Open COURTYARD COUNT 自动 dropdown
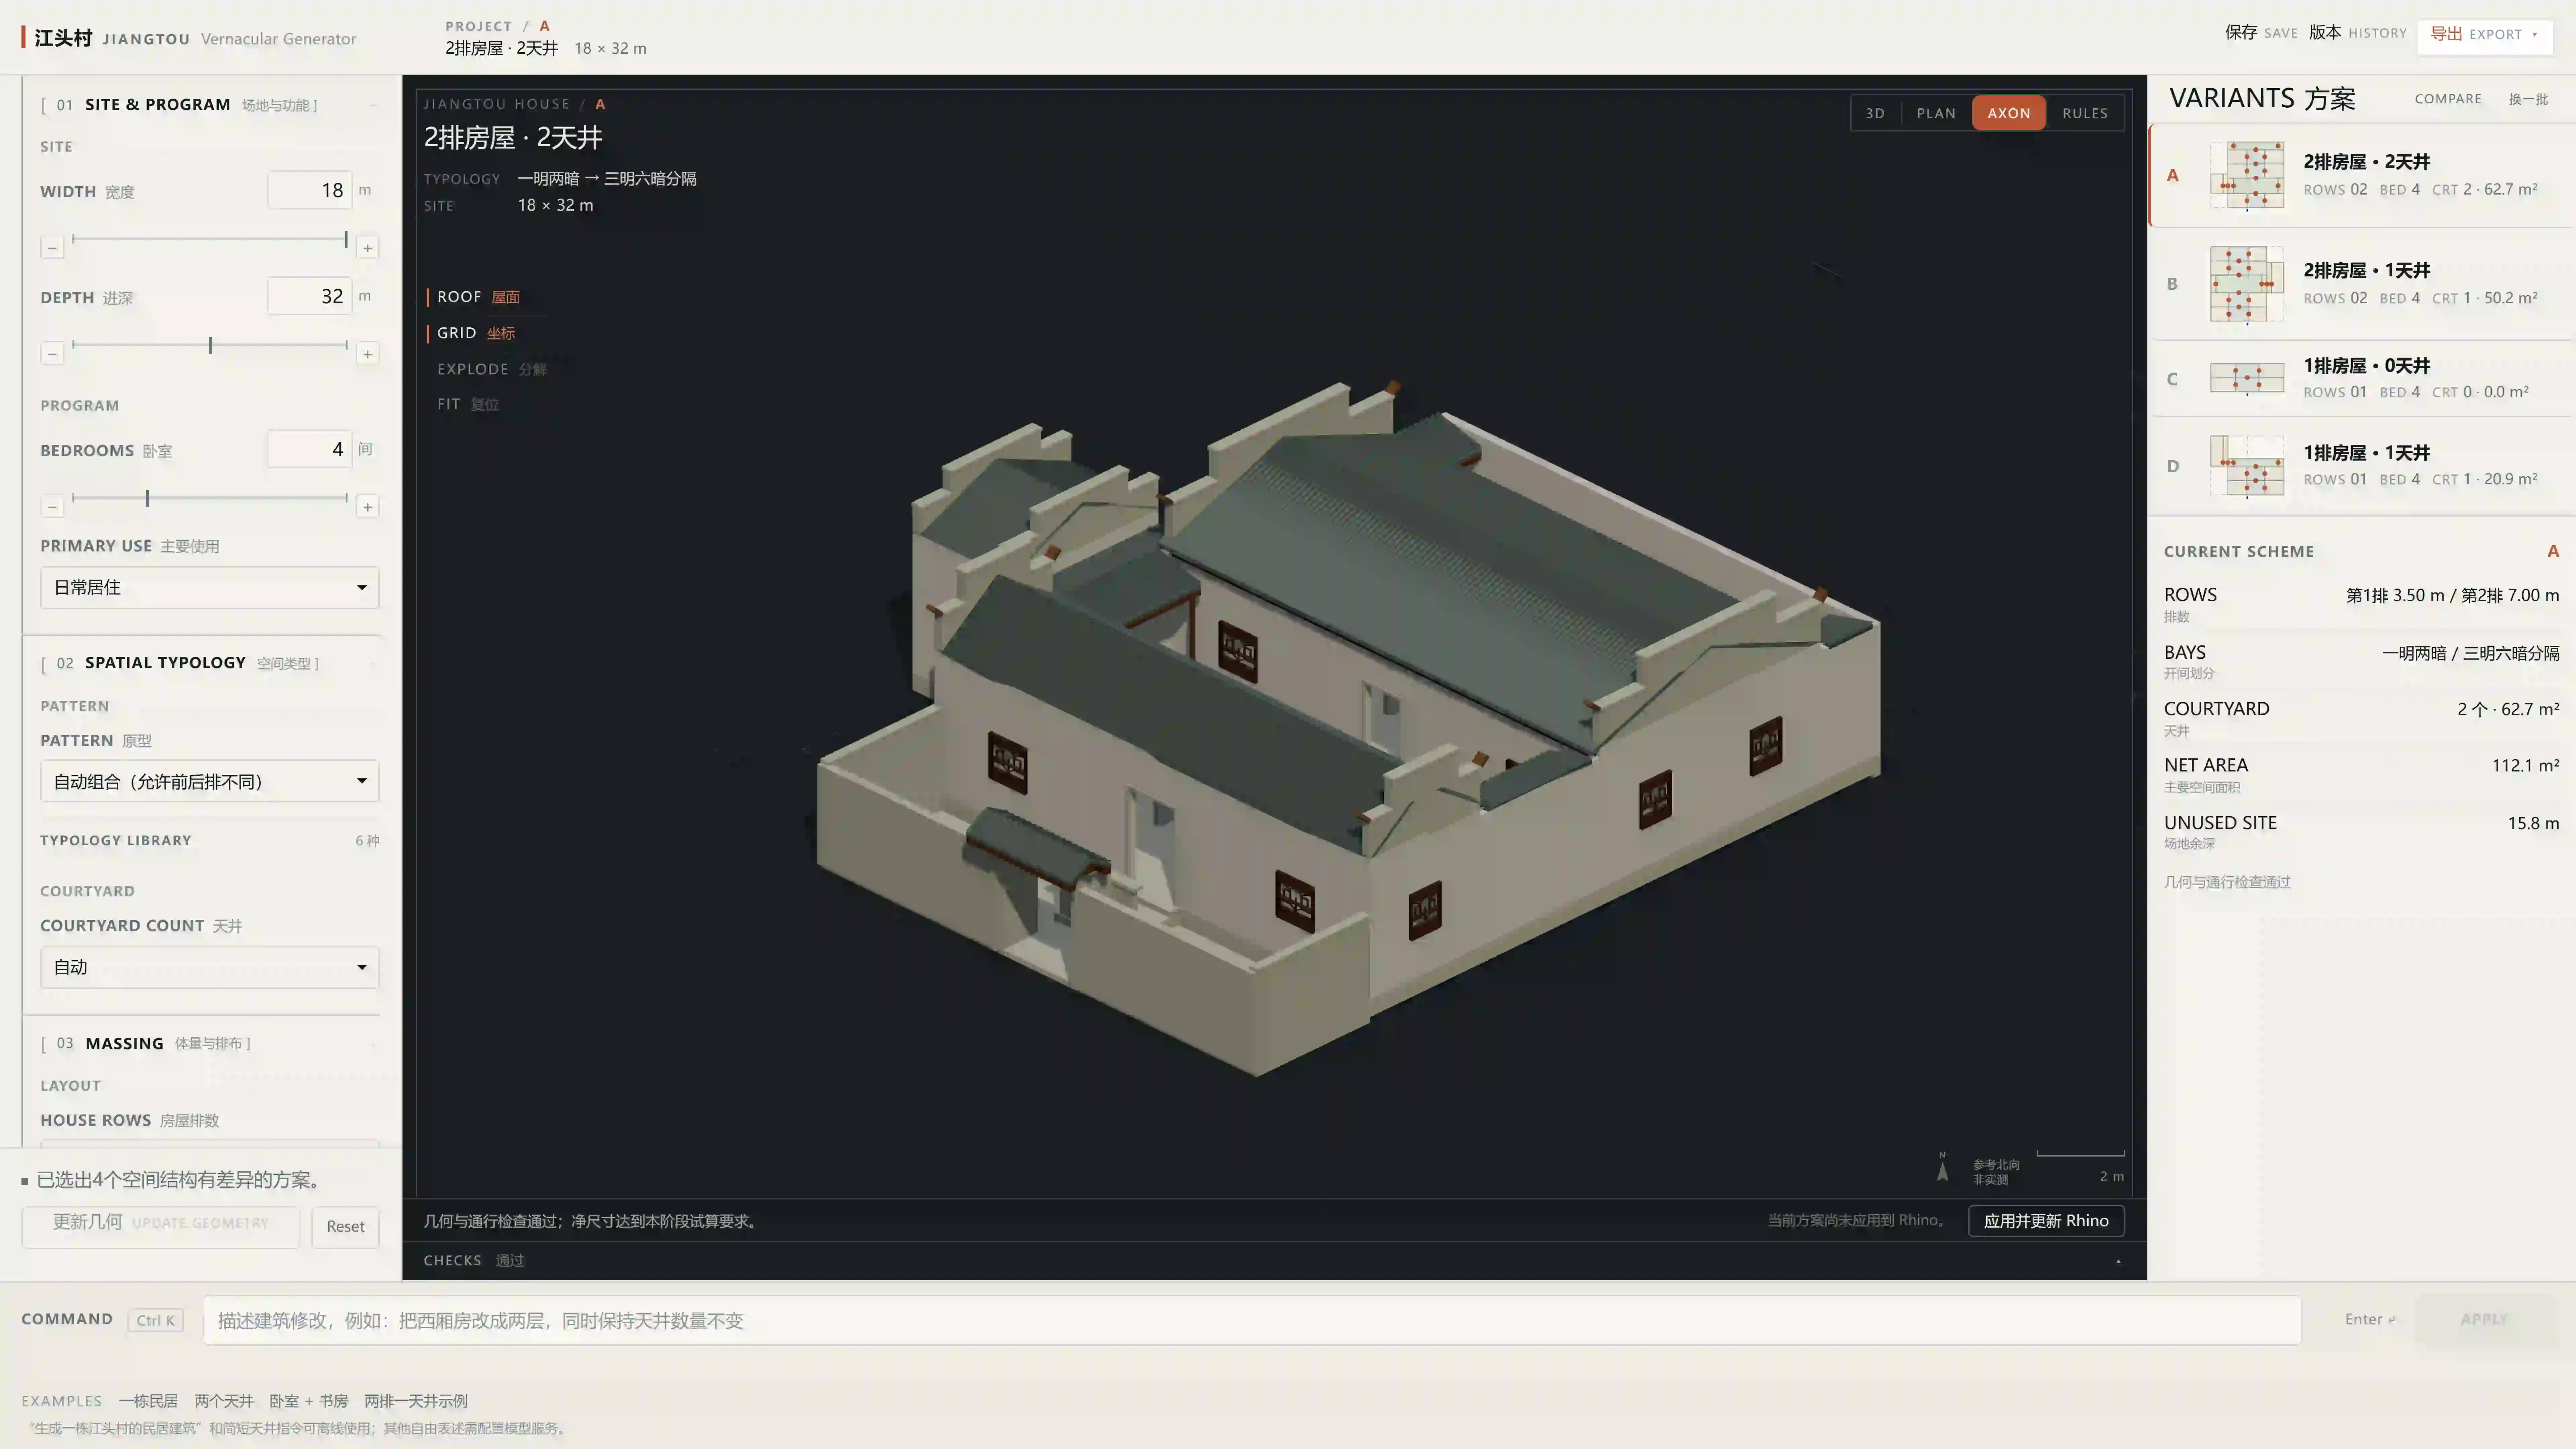The height and width of the screenshot is (1449, 2576). click(x=210, y=967)
